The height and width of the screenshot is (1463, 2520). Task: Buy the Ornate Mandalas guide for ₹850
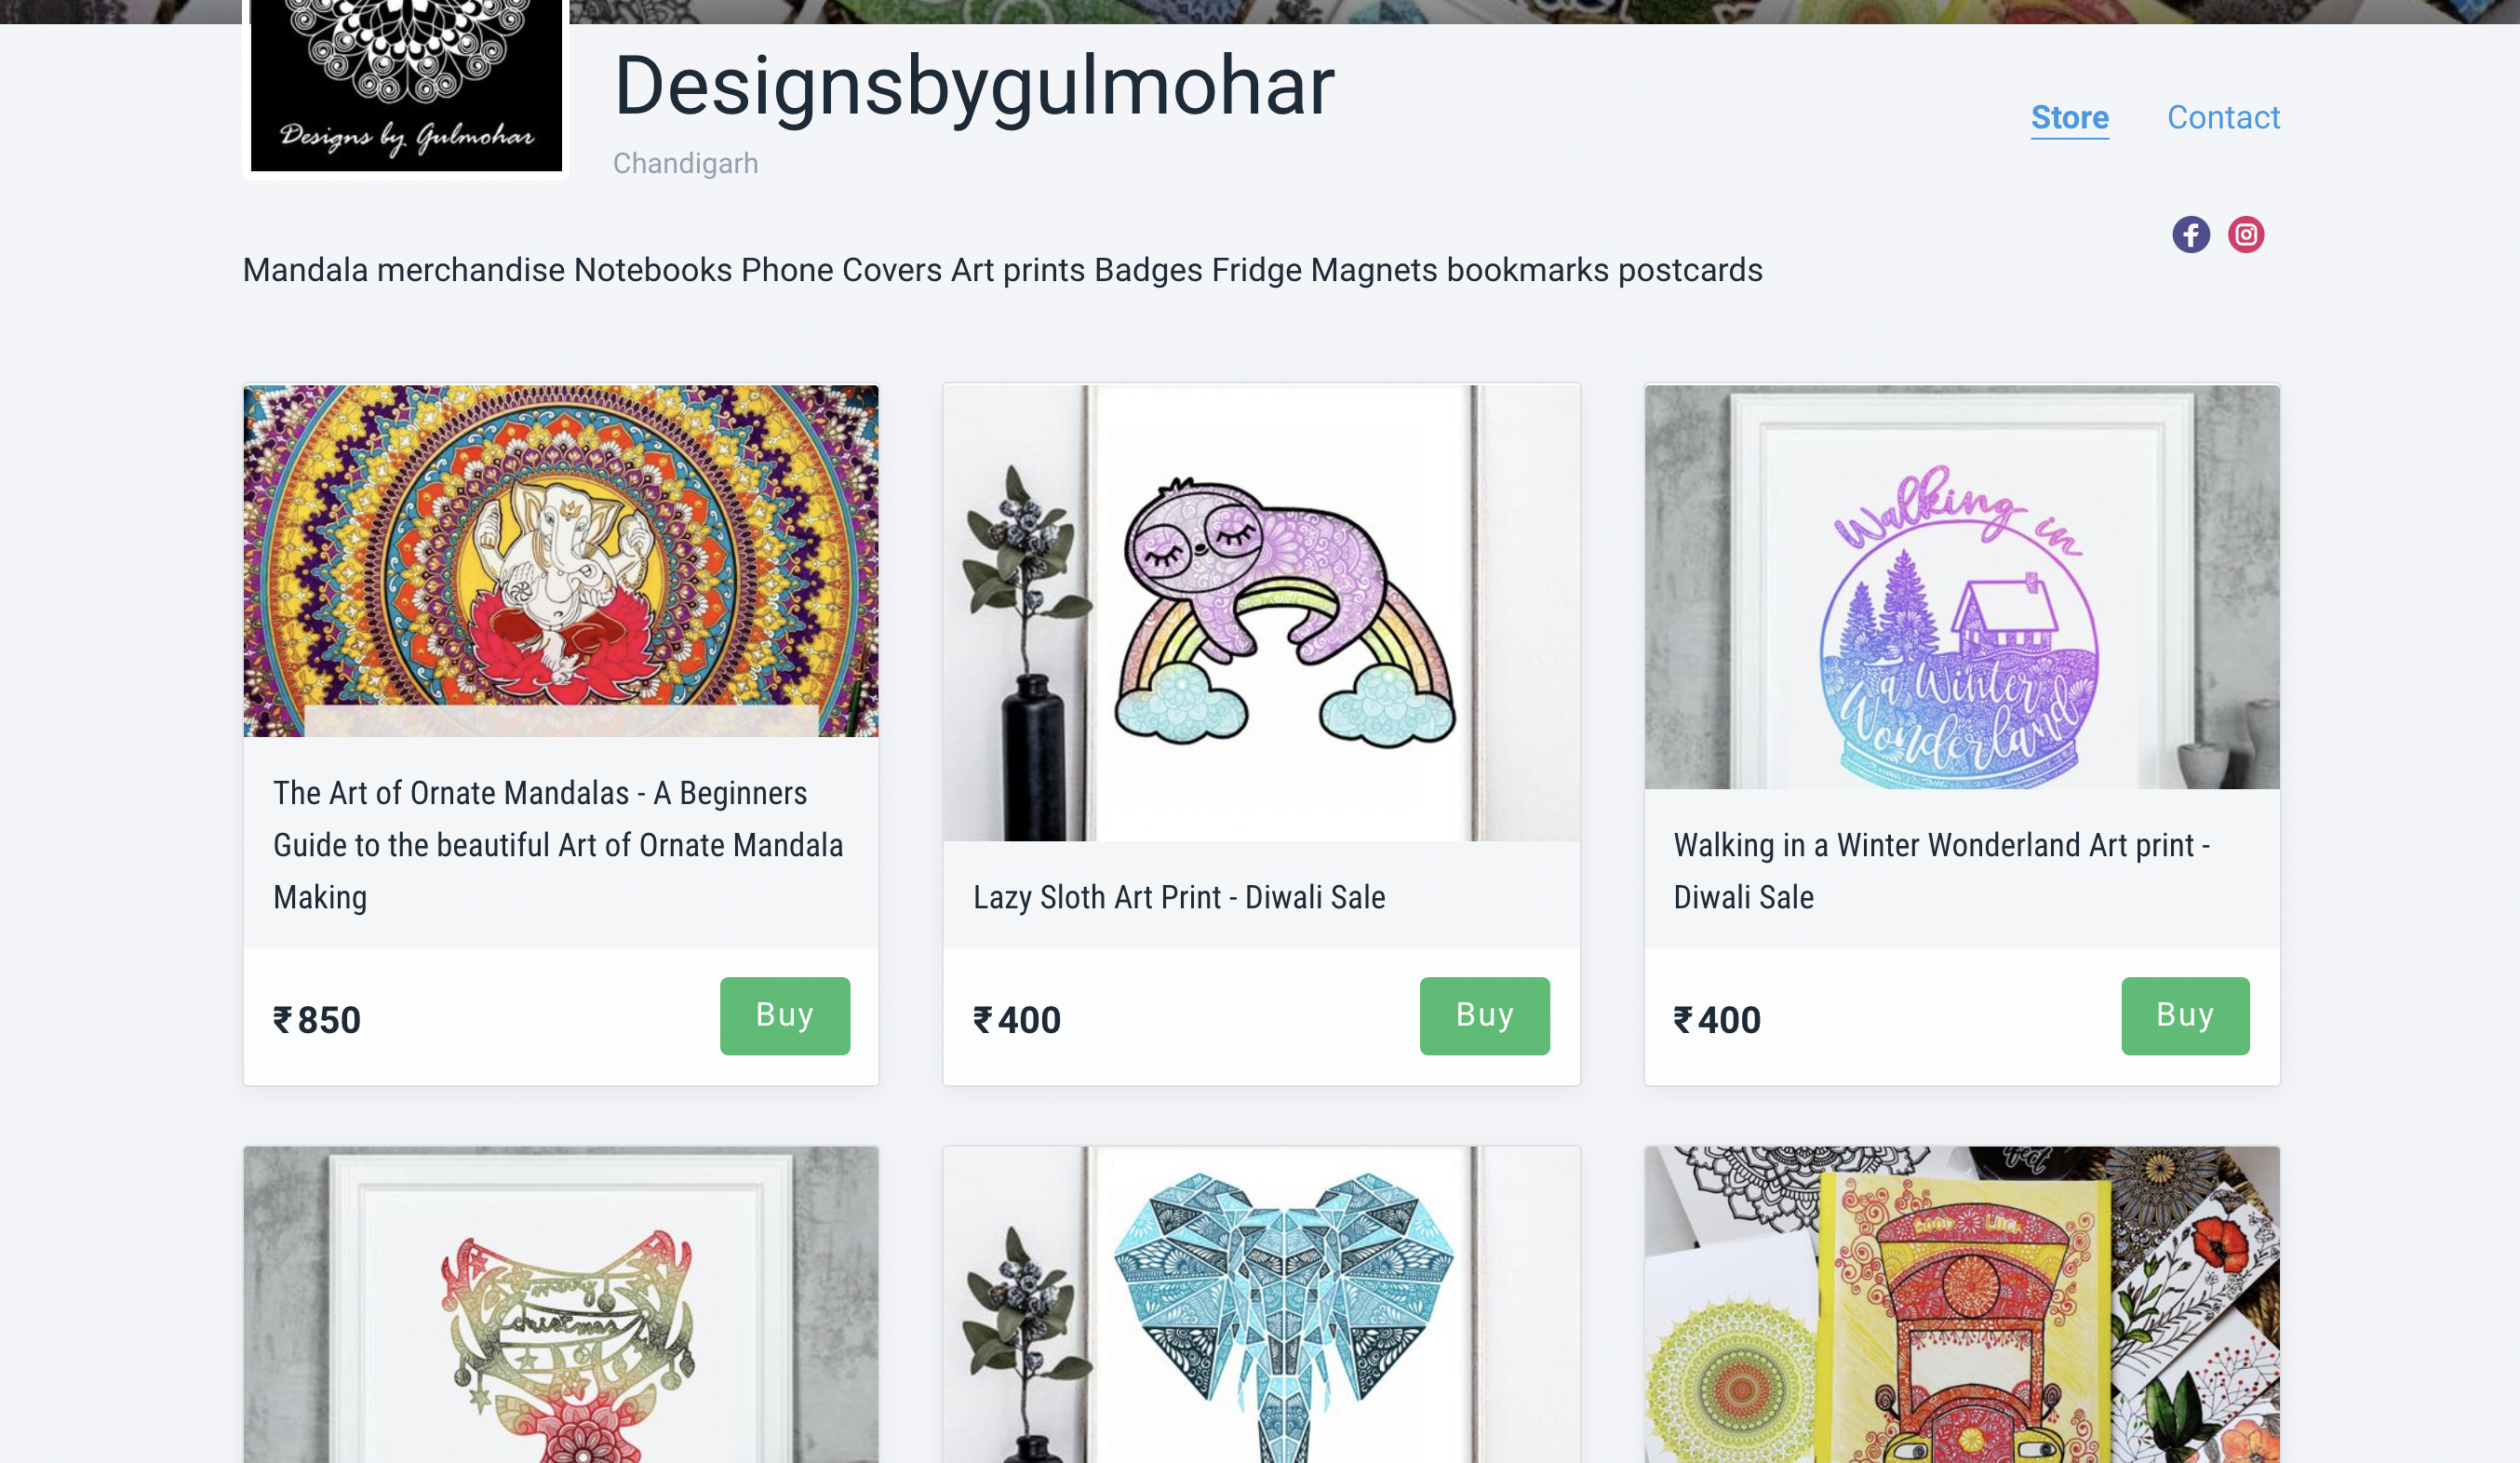pyautogui.click(x=785, y=1015)
